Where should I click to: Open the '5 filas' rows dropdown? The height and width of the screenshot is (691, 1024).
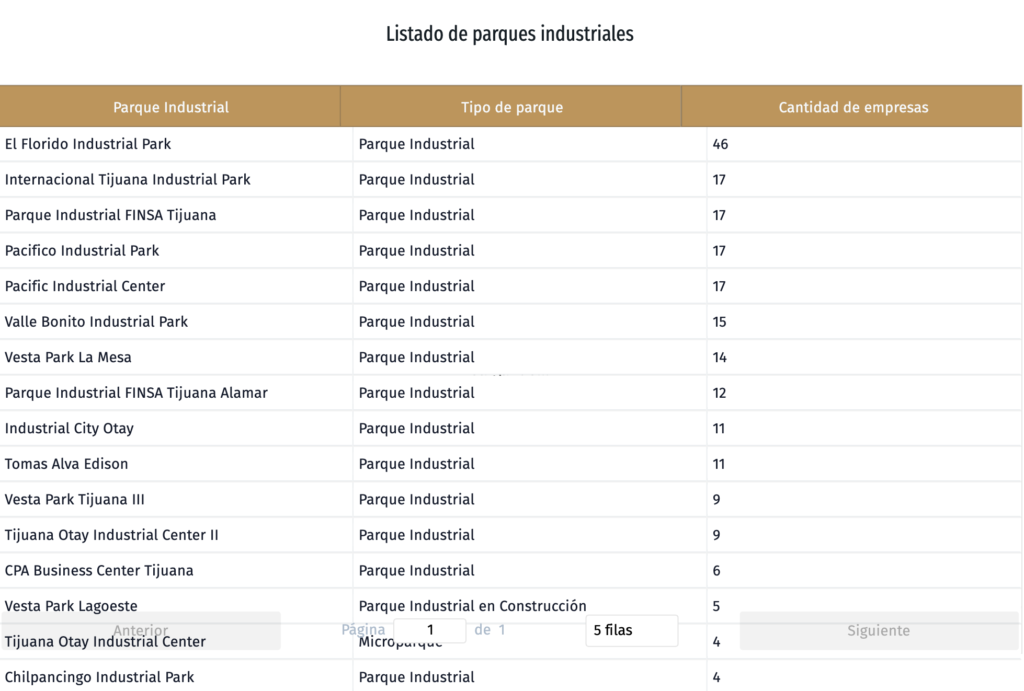click(631, 631)
